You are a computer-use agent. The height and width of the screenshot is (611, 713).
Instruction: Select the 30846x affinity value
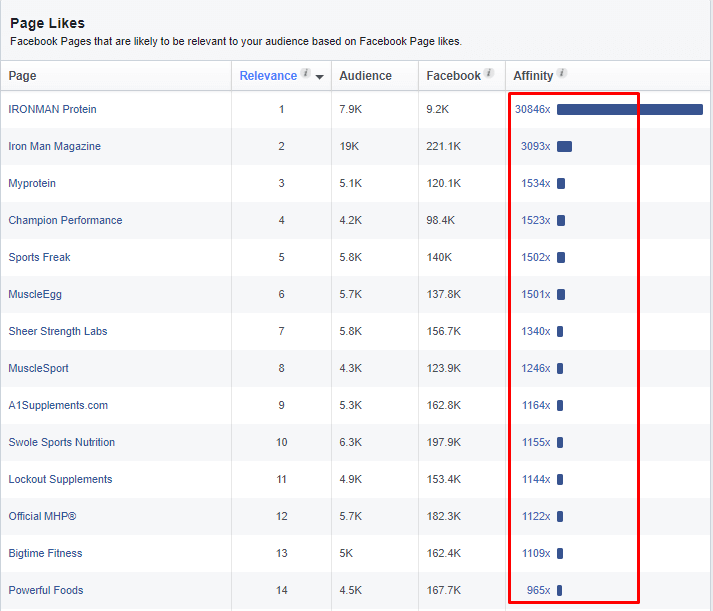(532, 109)
